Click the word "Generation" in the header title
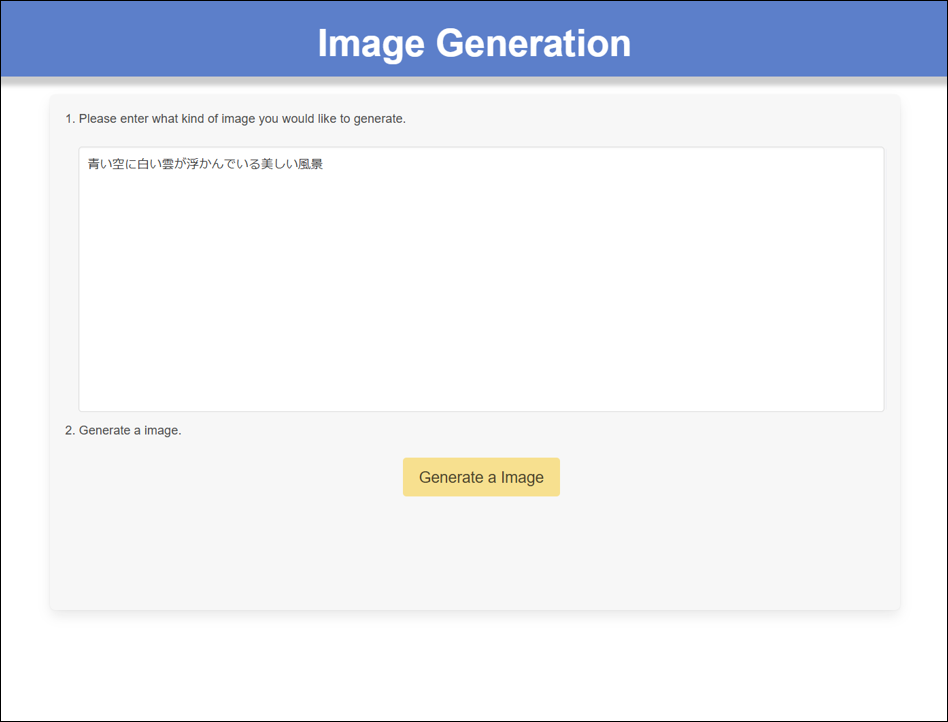The image size is (948, 722). (x=533, y=43)
